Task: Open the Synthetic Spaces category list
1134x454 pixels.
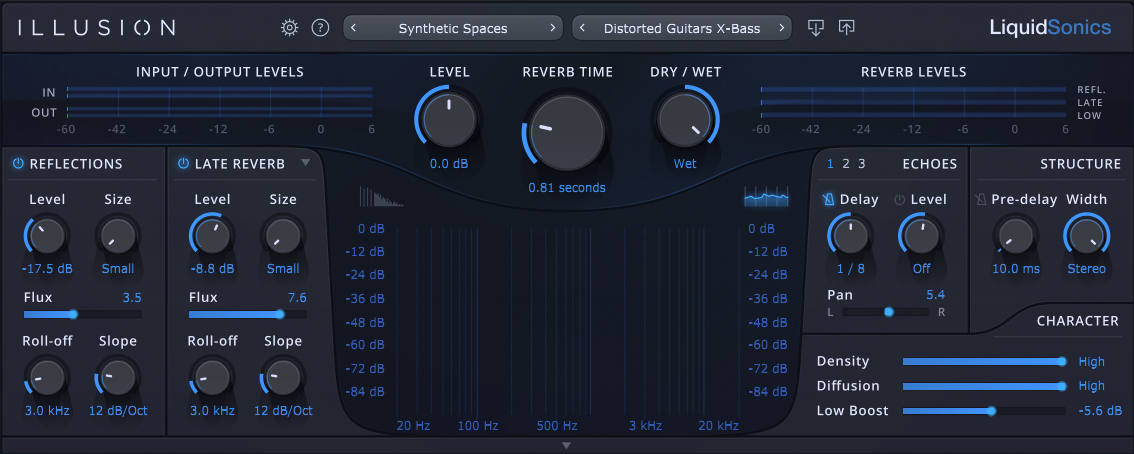Action: point(453,29)
